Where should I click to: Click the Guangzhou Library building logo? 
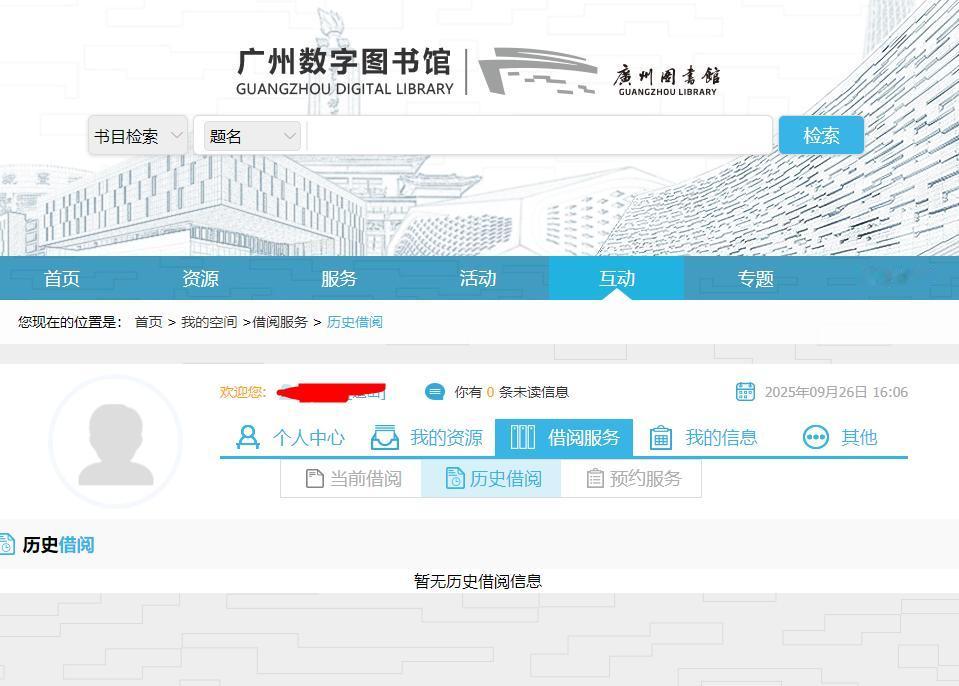click(x=599, y=72)
